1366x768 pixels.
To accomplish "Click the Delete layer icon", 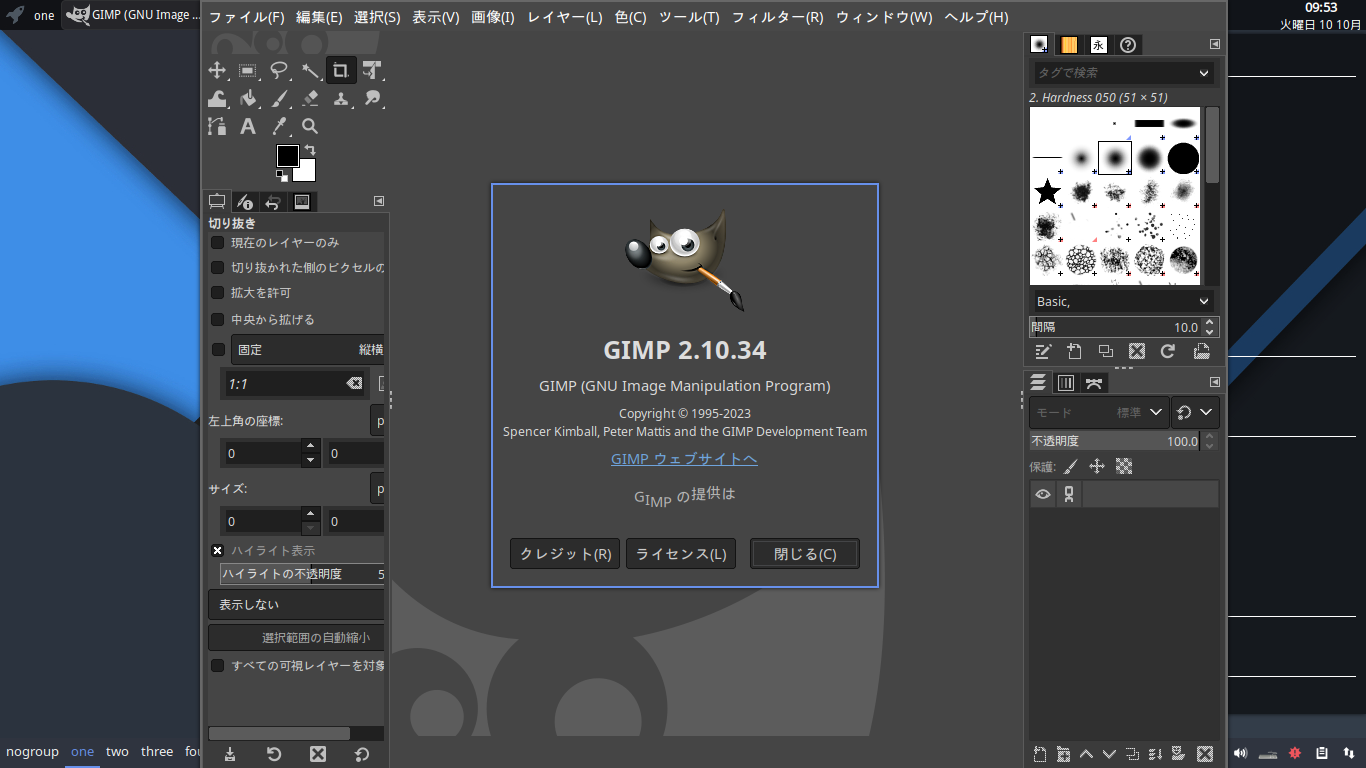I will 1205,754.
